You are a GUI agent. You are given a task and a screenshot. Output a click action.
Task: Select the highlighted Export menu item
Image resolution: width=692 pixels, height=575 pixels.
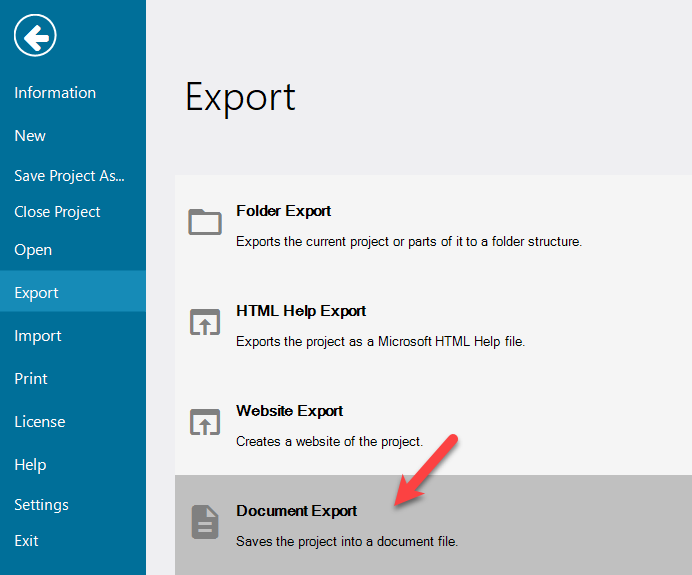pos(36,293)
